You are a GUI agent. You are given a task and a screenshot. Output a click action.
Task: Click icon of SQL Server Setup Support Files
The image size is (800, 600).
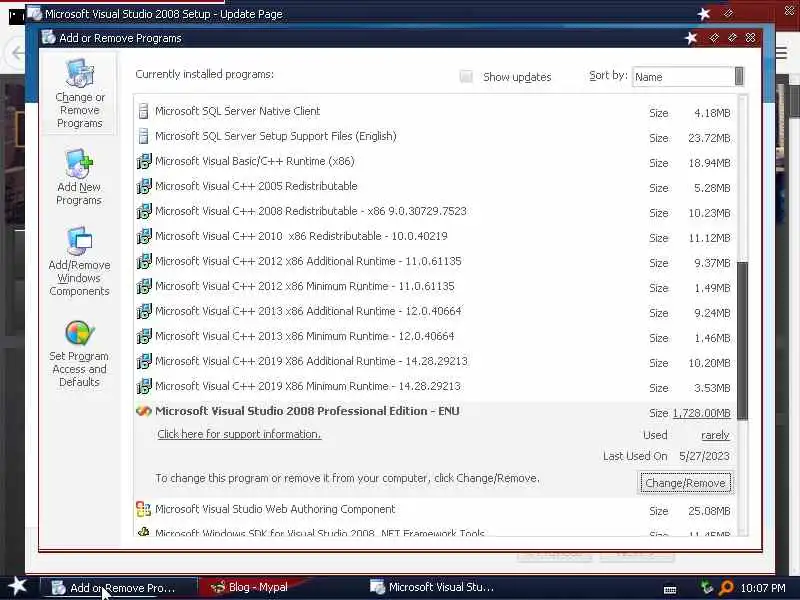pos(143,136)
